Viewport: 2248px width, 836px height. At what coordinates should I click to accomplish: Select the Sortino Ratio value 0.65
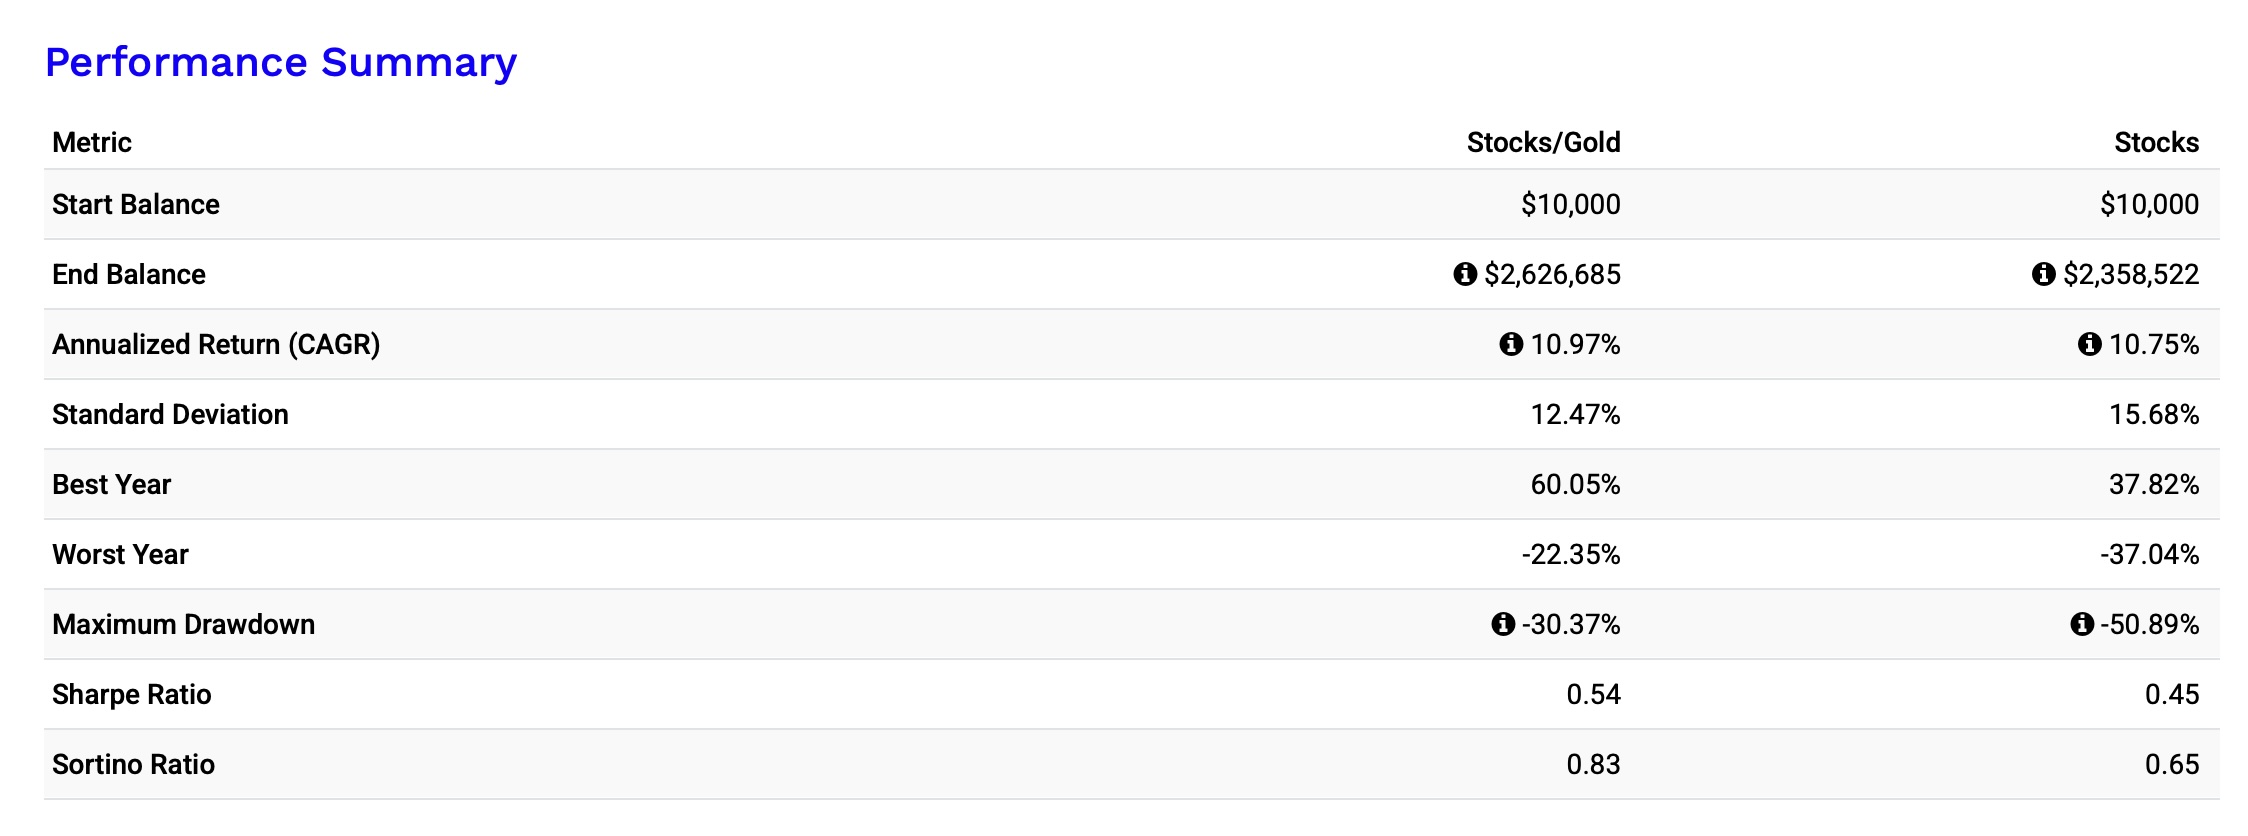click(2172, 764)
